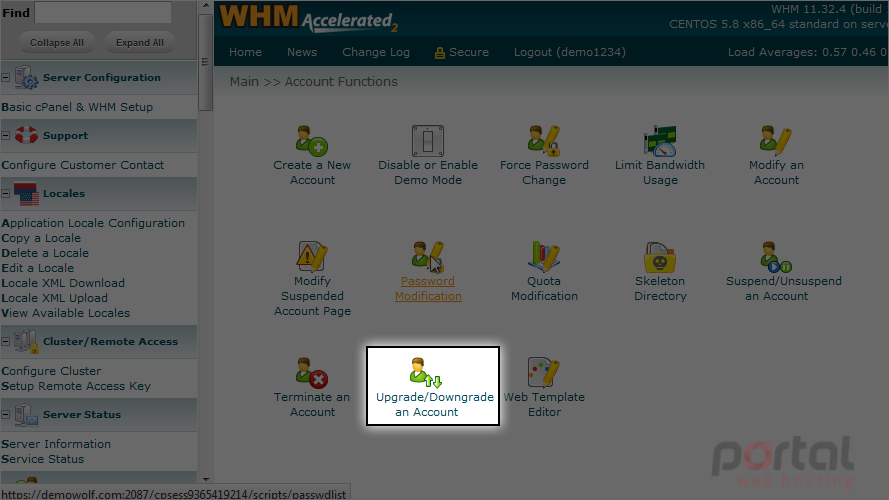Open Basic cPanel & WHM Setup
Screen dimensions: 889x500
pyautogui.click(x=77, y=107)
